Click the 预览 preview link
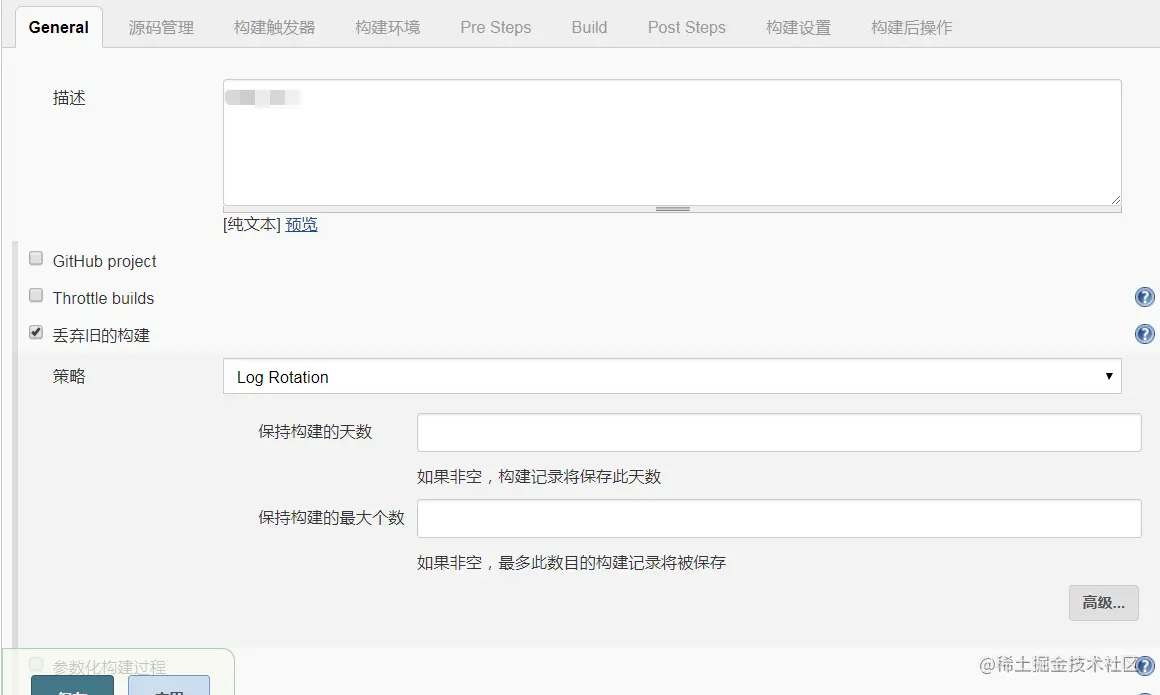The image size is (1160, 695). point(301,224)
